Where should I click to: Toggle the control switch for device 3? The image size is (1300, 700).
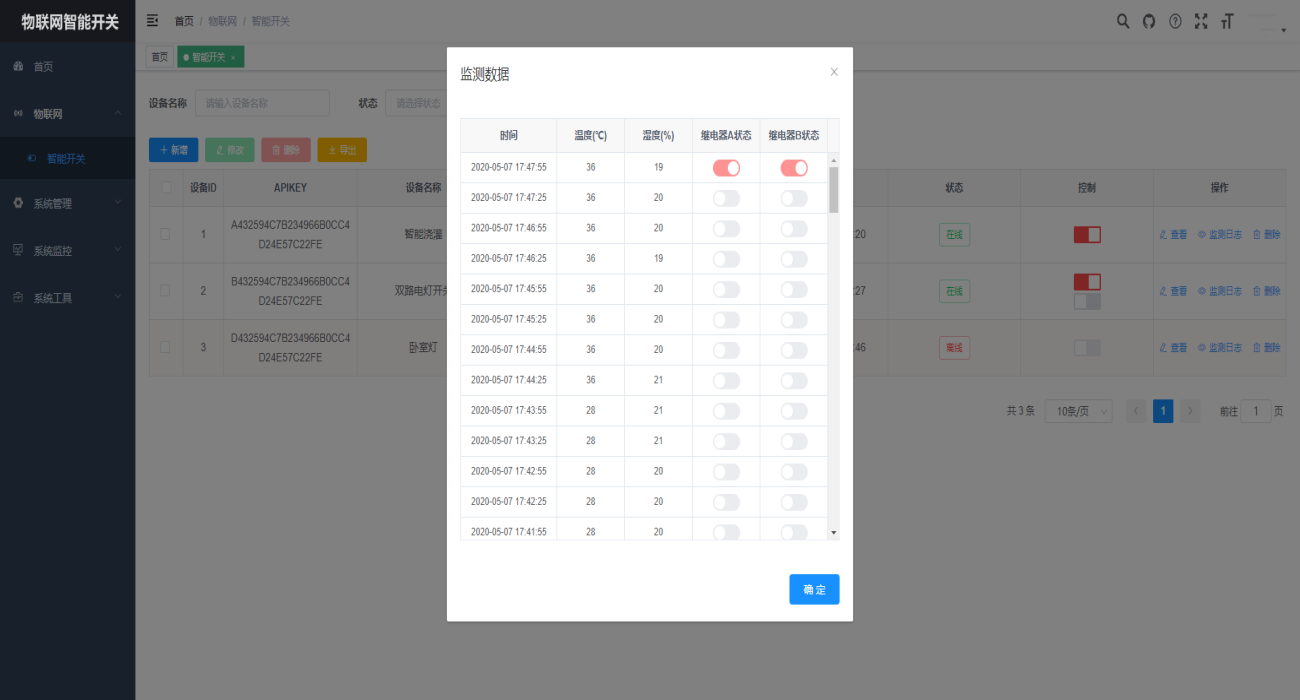pyautogui.click(x=1087, y=348)
